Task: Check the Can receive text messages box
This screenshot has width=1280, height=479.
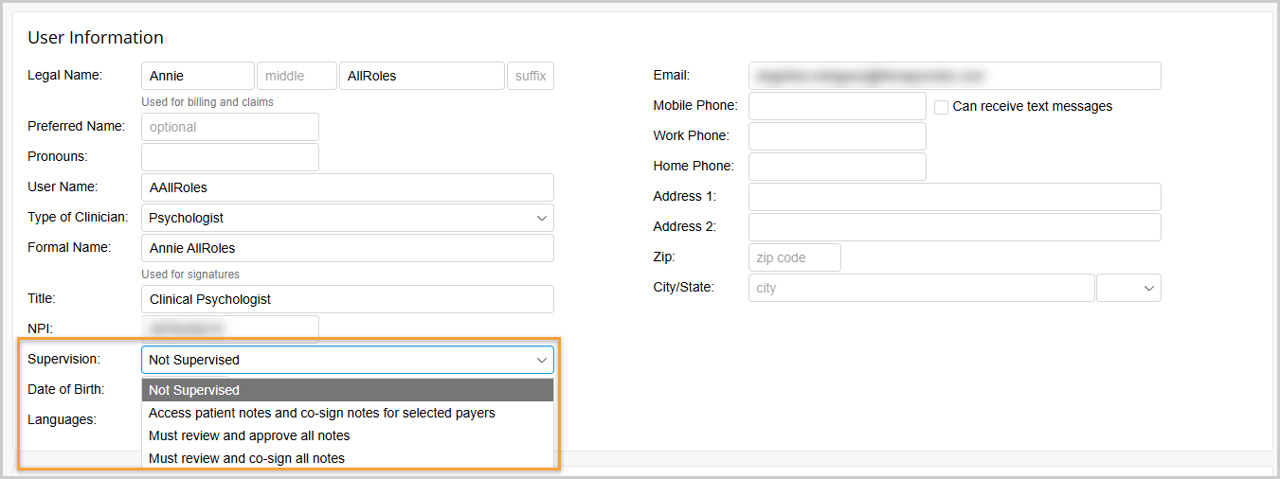Action: point(941,106)
